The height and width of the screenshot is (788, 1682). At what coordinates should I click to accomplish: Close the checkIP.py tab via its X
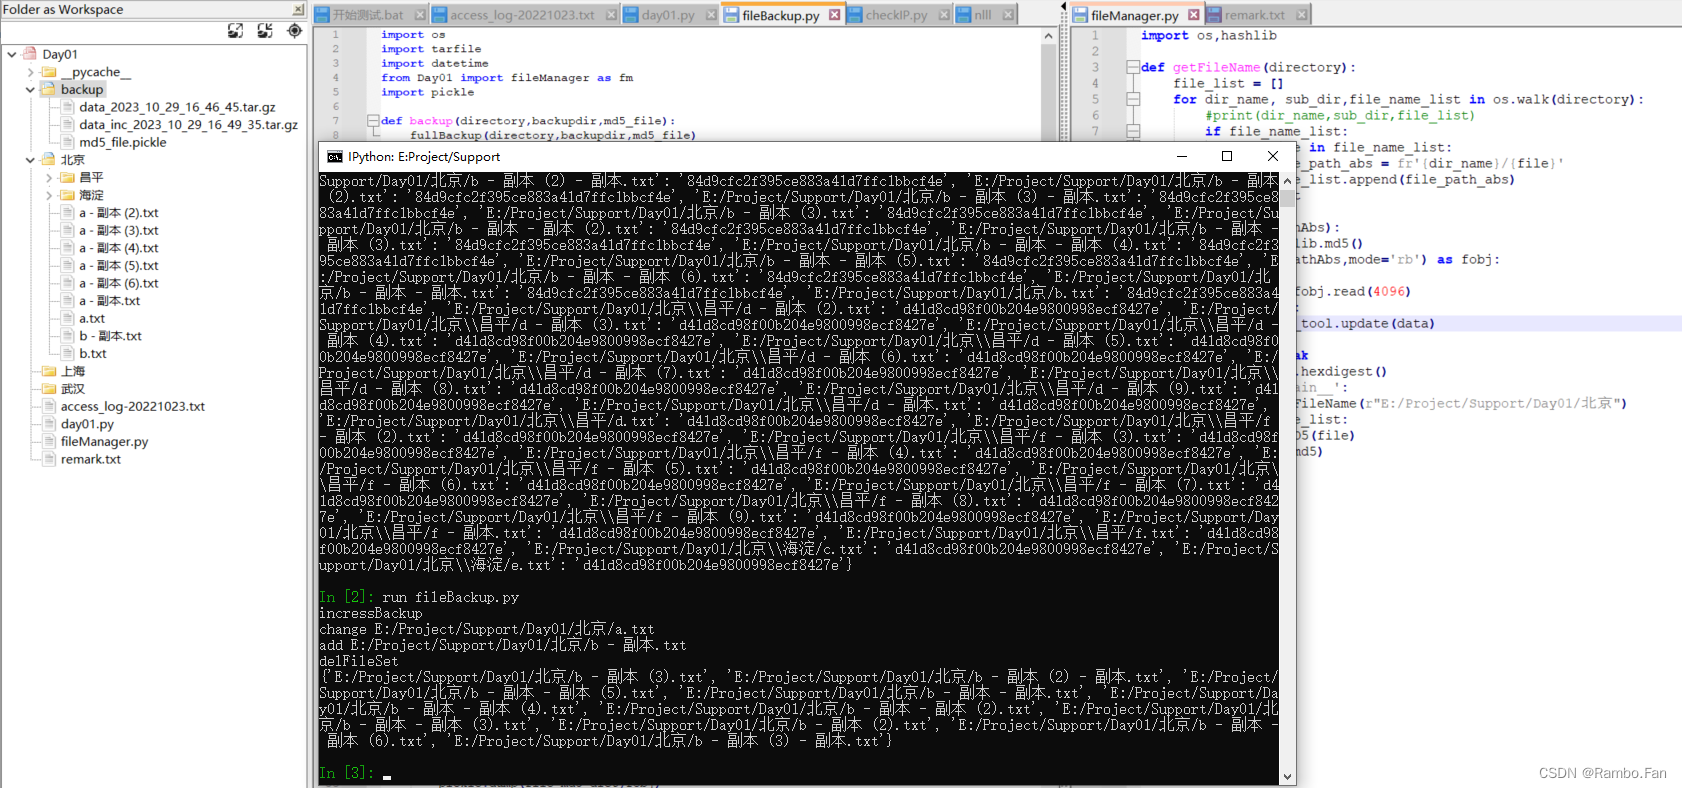coord(943,15)
